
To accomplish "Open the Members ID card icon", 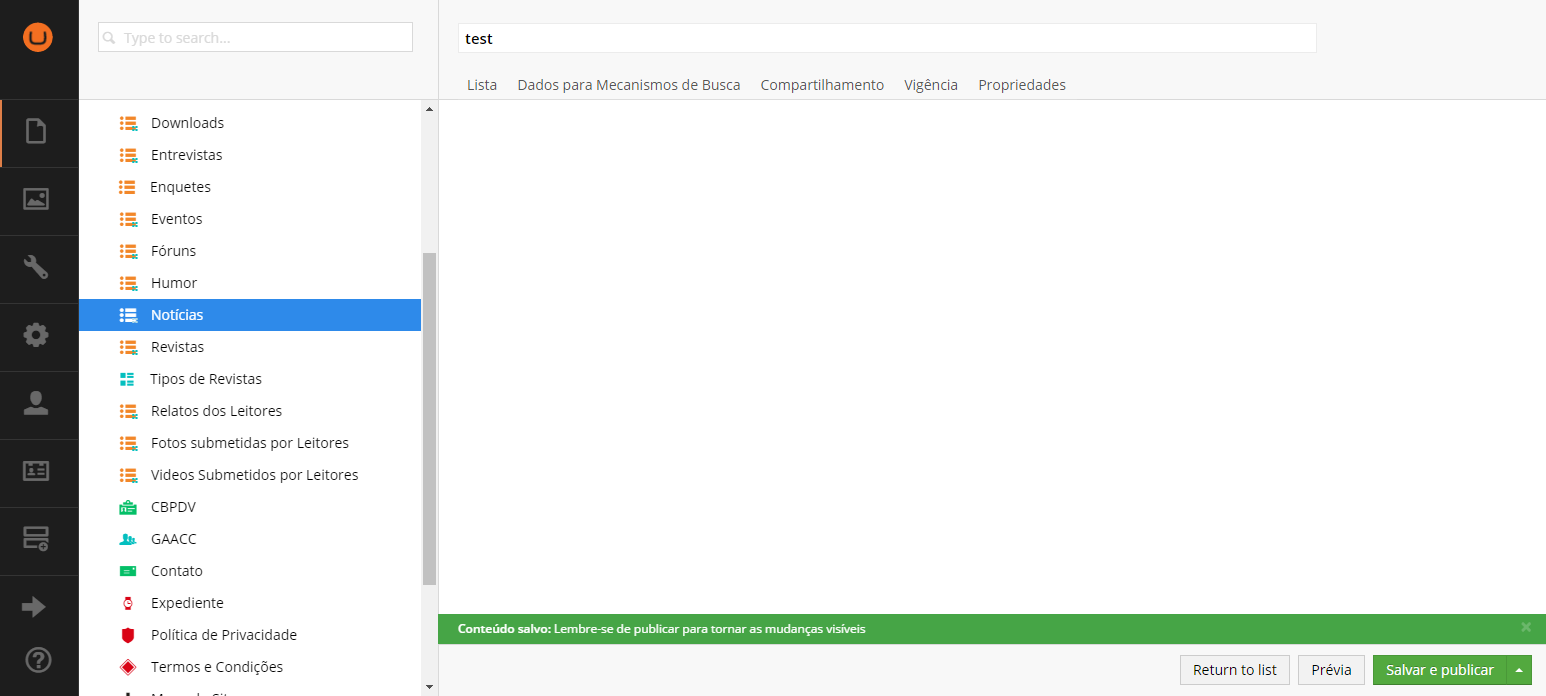I will click(x=36, y=471).
